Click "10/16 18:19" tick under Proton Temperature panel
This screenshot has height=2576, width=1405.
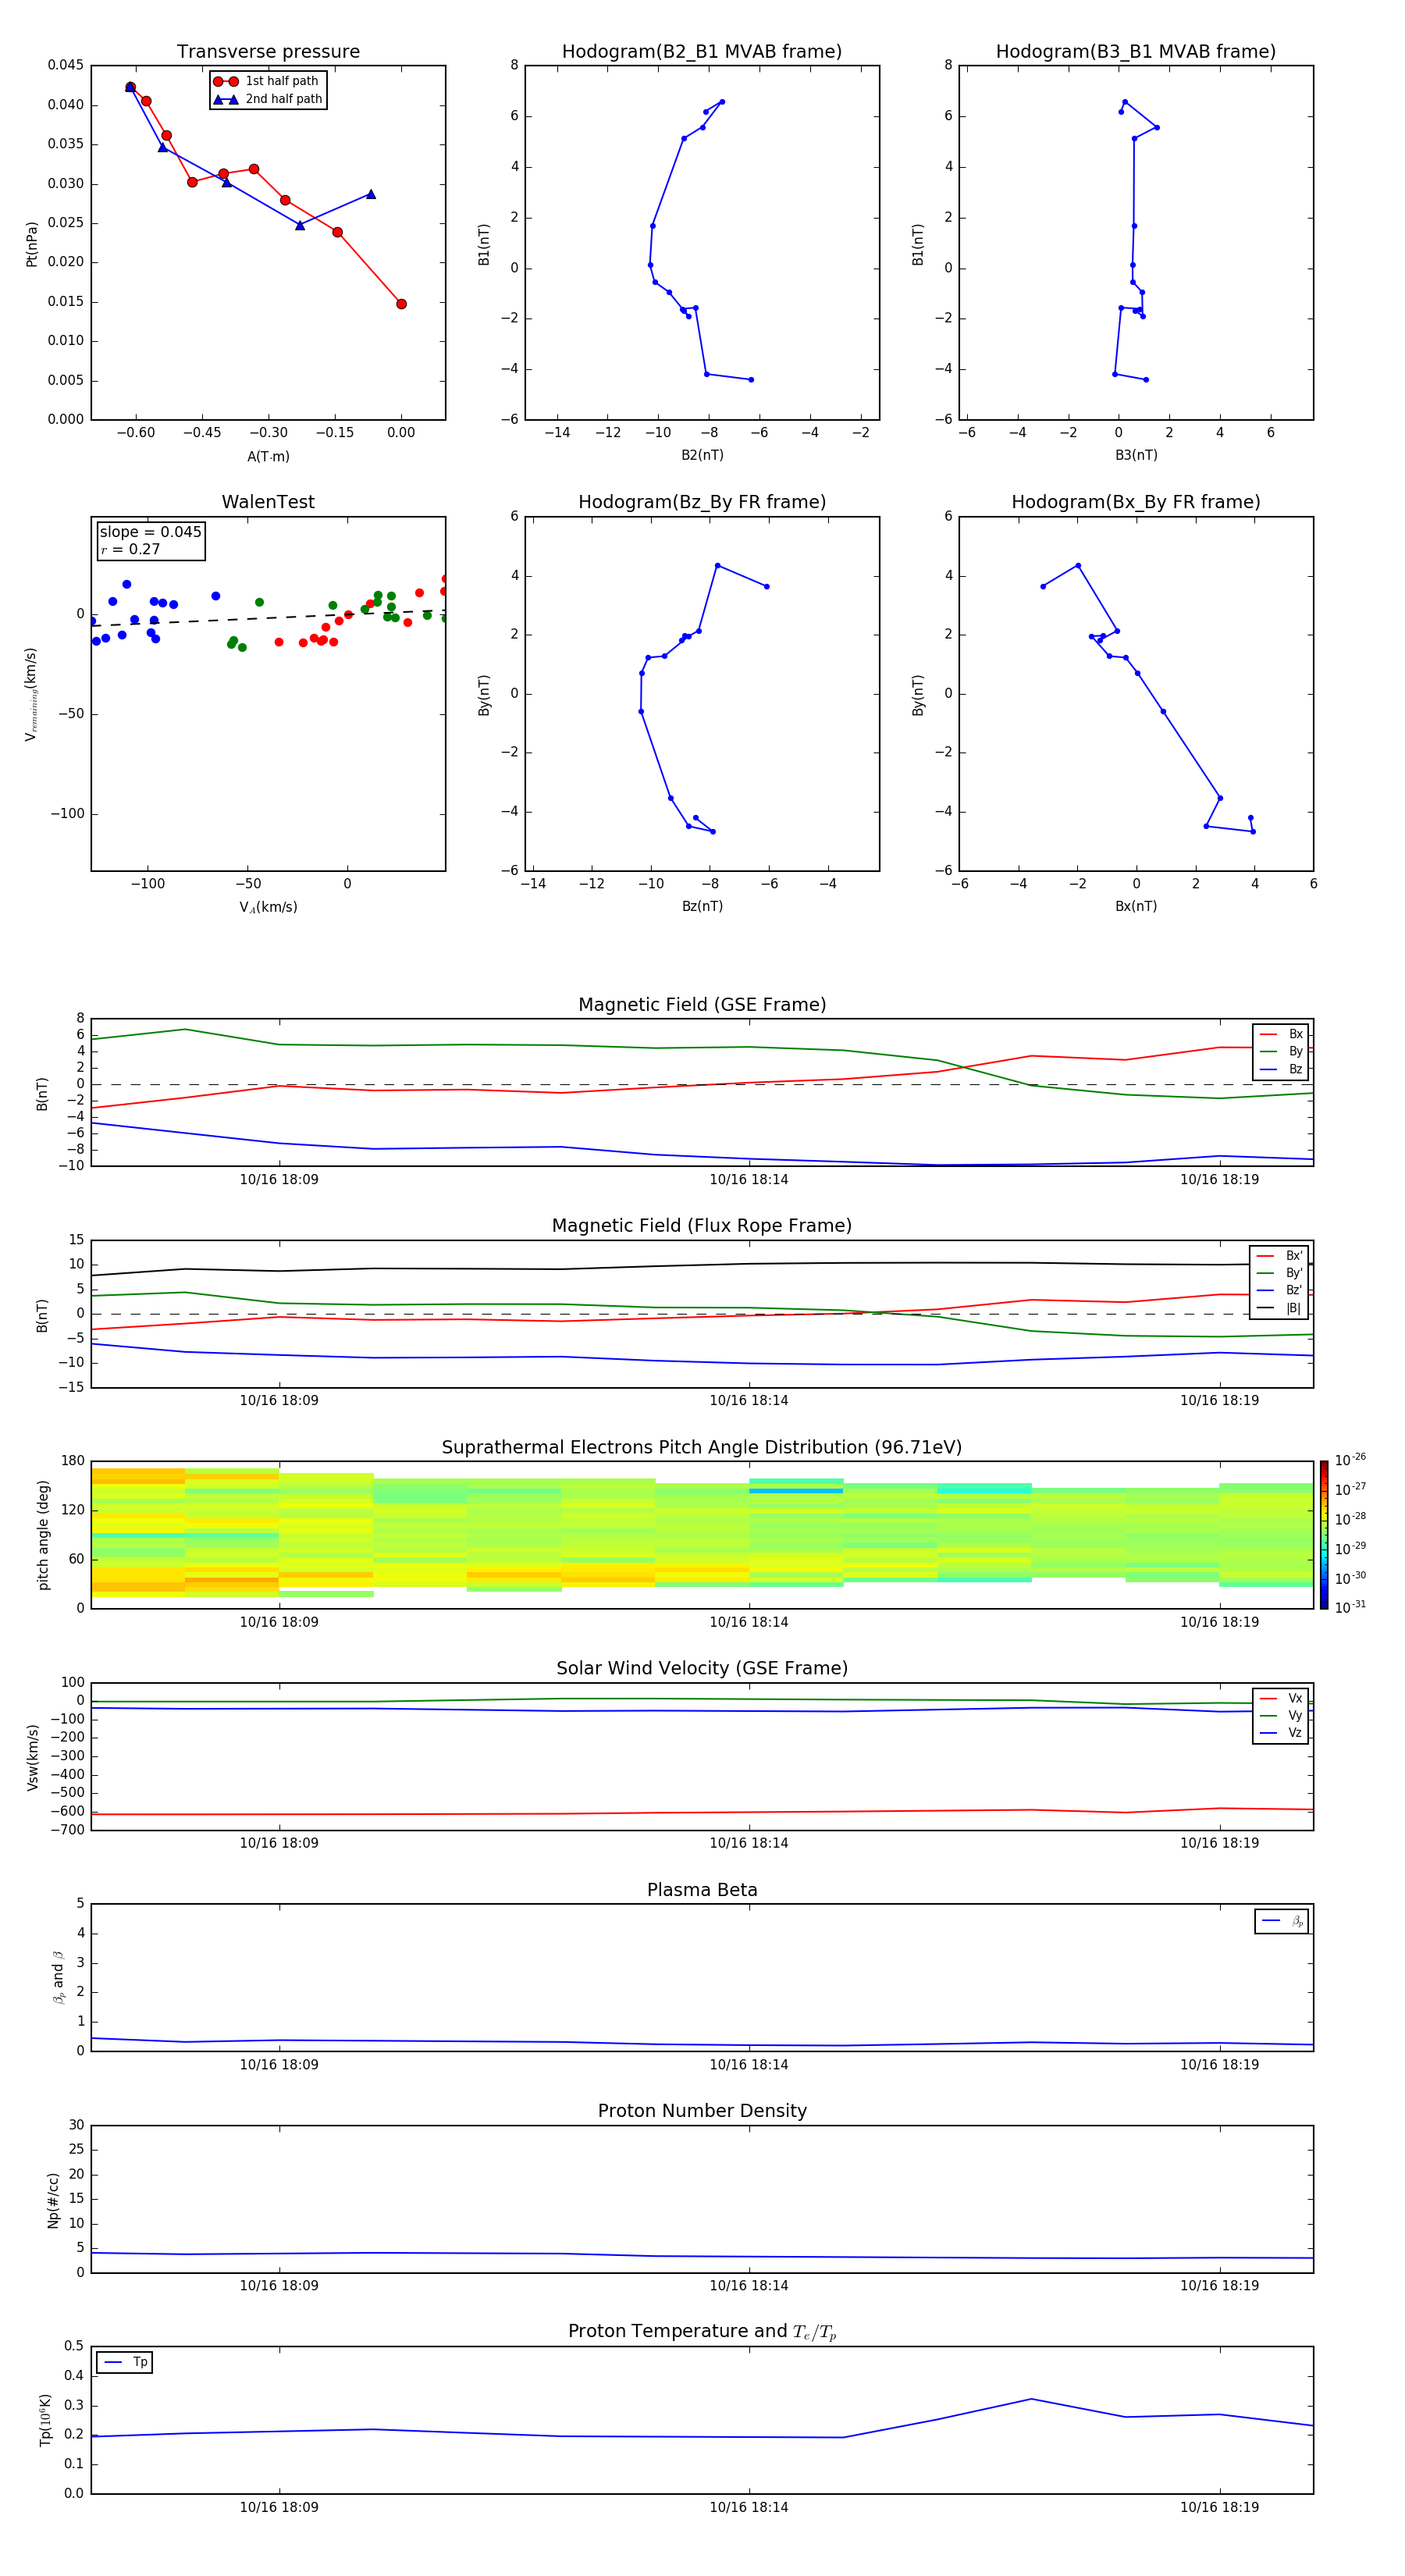pyautogui.click(x=1219, y=2507)
